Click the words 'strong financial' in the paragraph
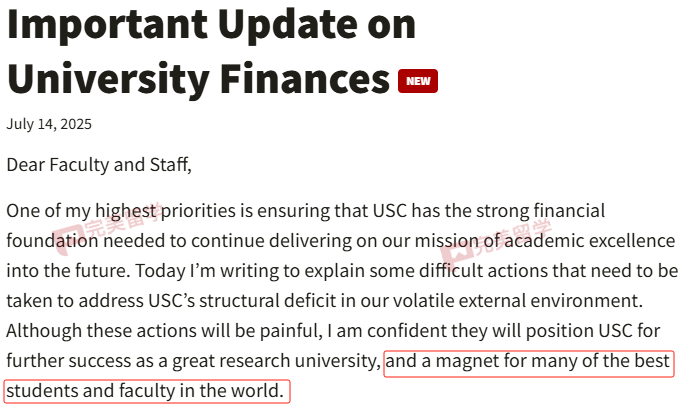Image resolution: width=686 pixels, height=411 pixels. pyautogui.click(x=541, y=211)
